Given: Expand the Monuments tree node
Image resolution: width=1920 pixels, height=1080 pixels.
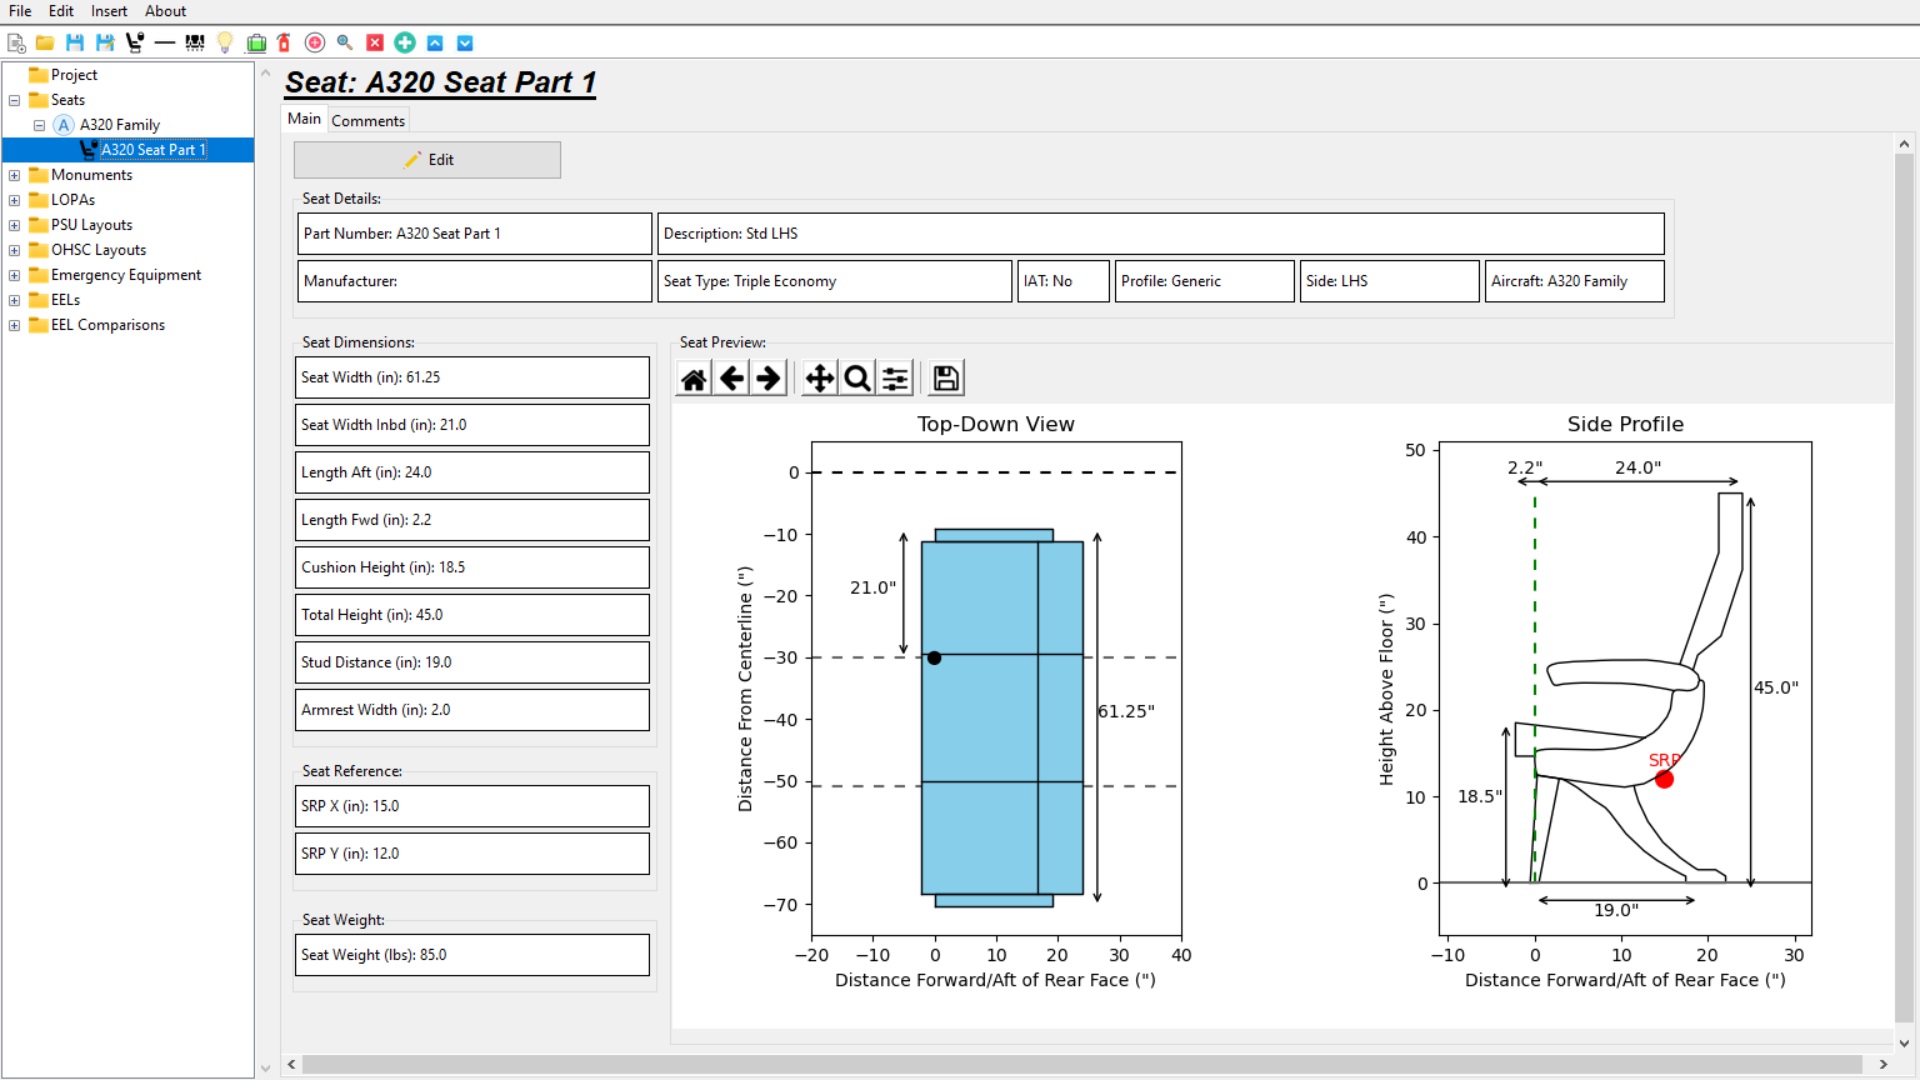Looking at the screenshot, I should (15, 175).
